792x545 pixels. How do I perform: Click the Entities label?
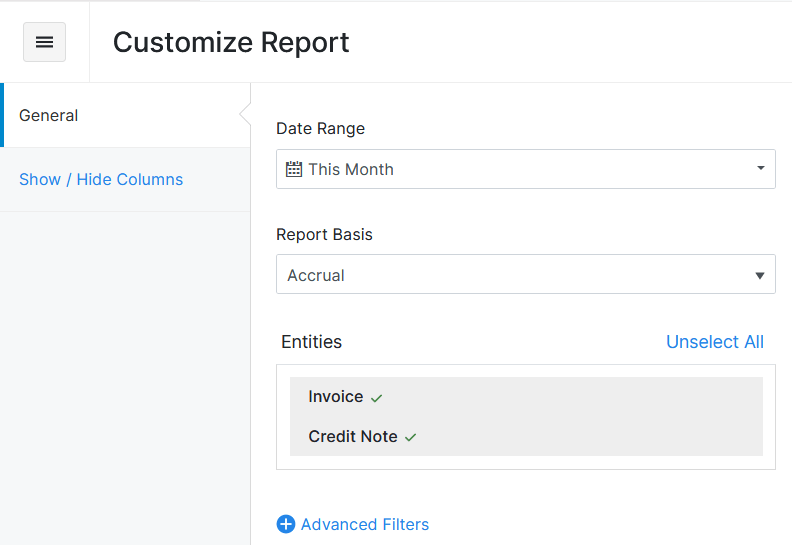pyautogui.click(x=312, y=342)
